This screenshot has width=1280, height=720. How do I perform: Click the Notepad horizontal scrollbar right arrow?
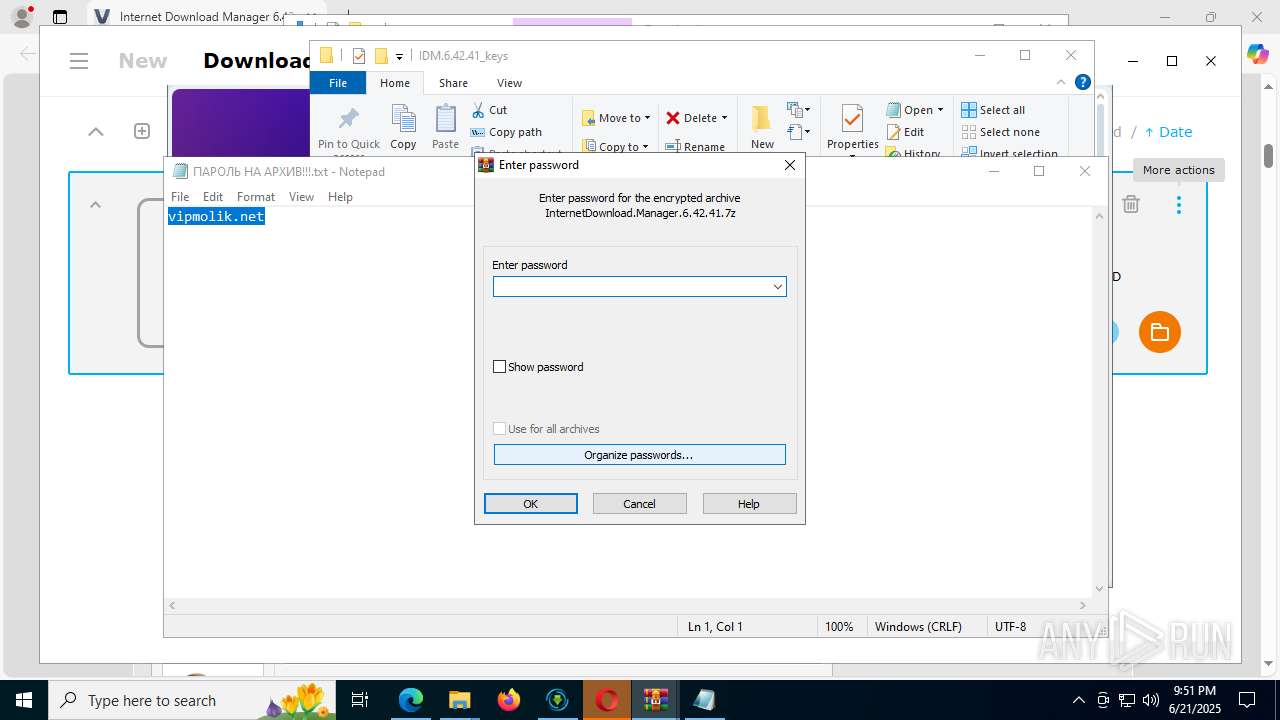pyautogui.click(x=1083, y=605)
